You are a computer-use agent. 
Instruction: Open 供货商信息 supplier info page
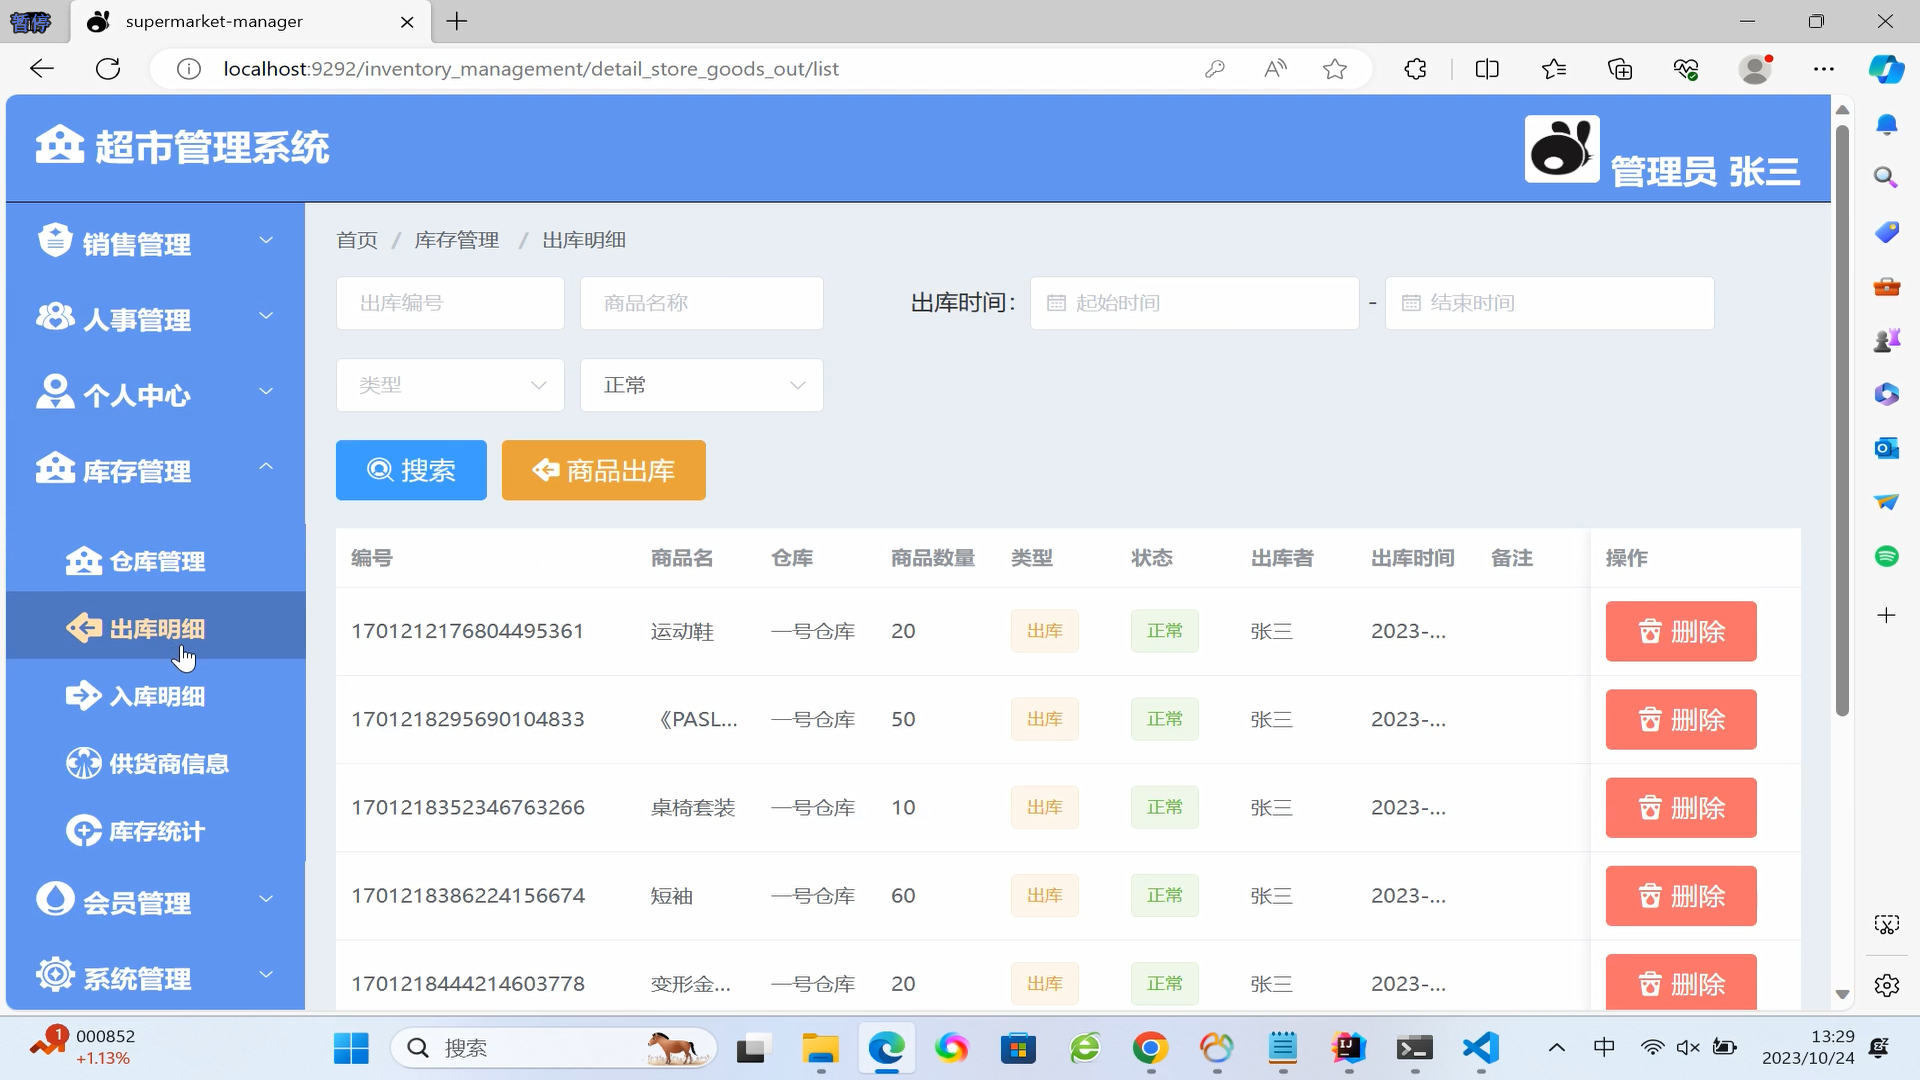tap(83, 763)
